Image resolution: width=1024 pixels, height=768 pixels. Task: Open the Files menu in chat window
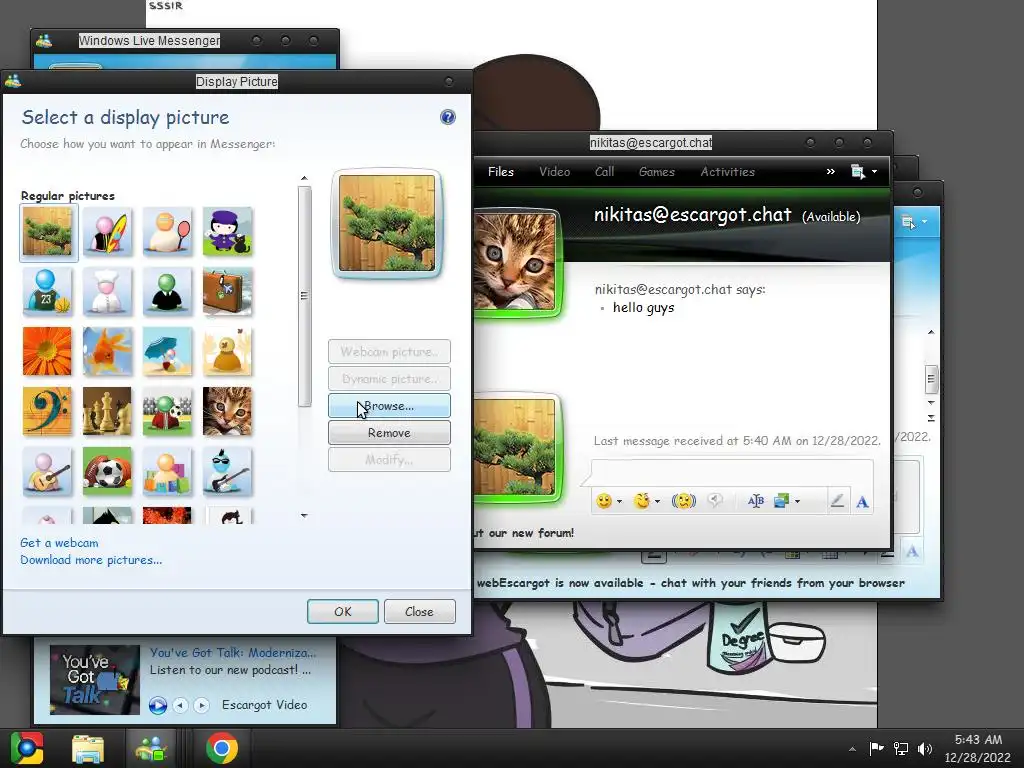point(501,172)
